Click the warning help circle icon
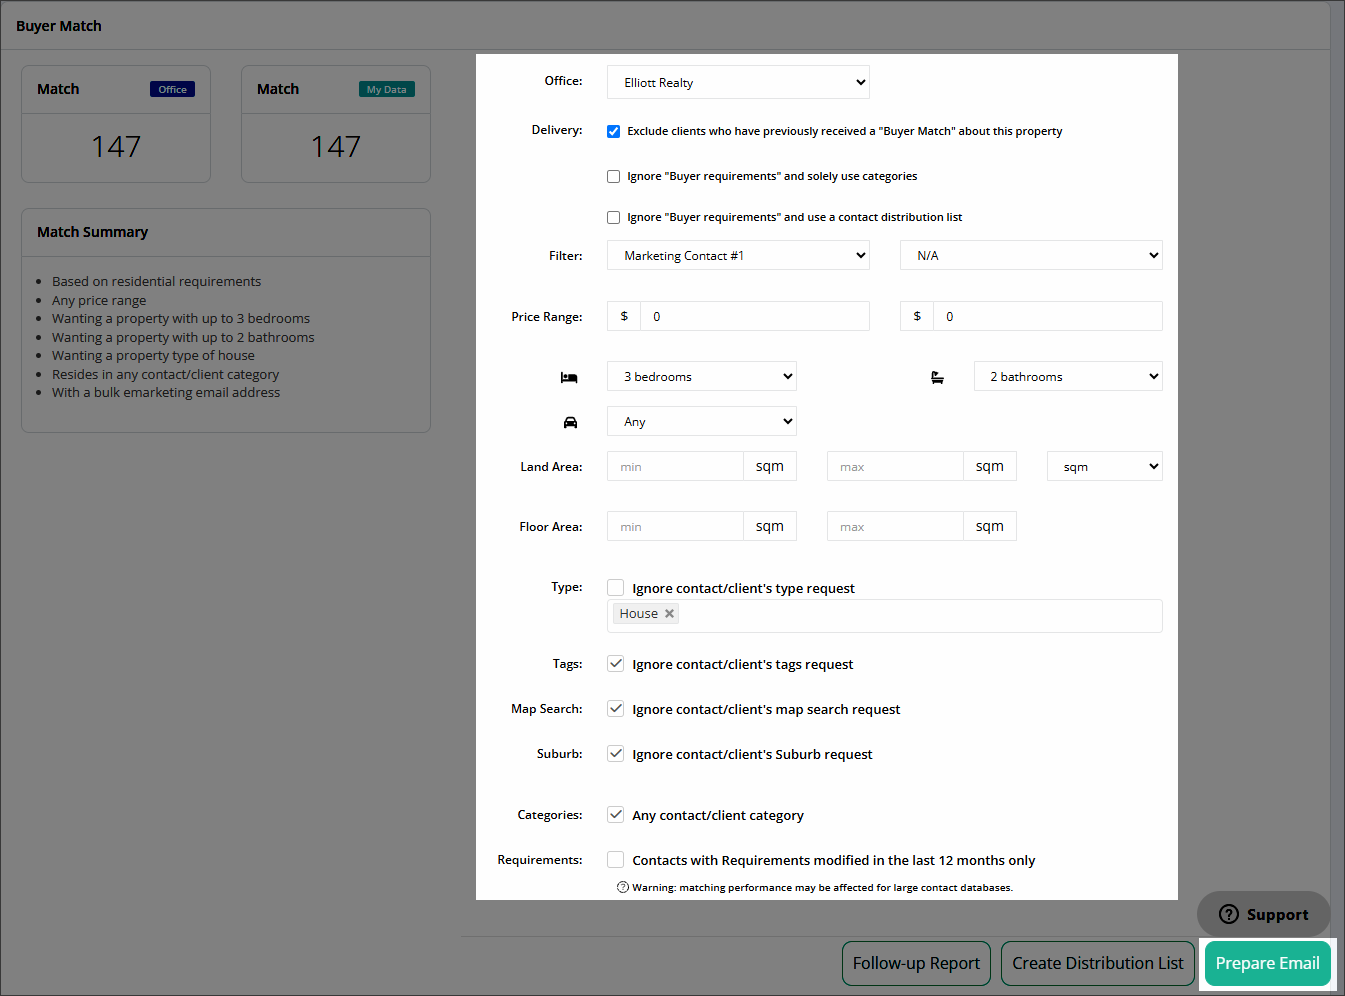Screen dimensions: 1345x996 click(623, 887)
